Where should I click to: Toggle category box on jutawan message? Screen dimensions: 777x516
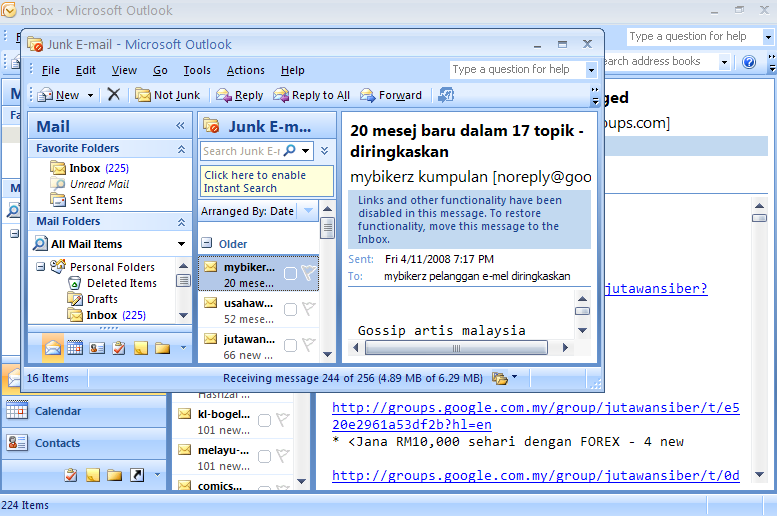click(290, 345)
